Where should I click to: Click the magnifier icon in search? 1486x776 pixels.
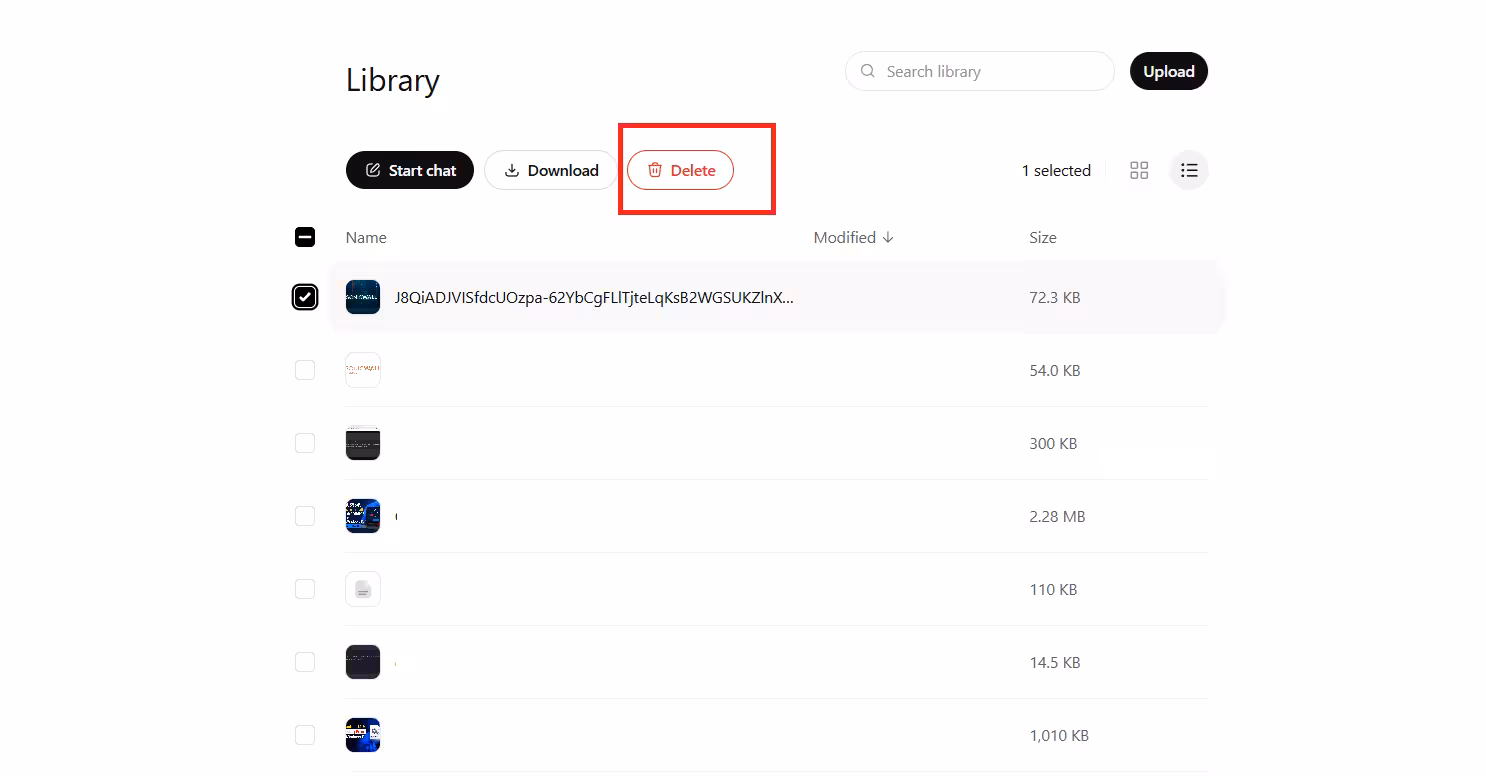868,71
